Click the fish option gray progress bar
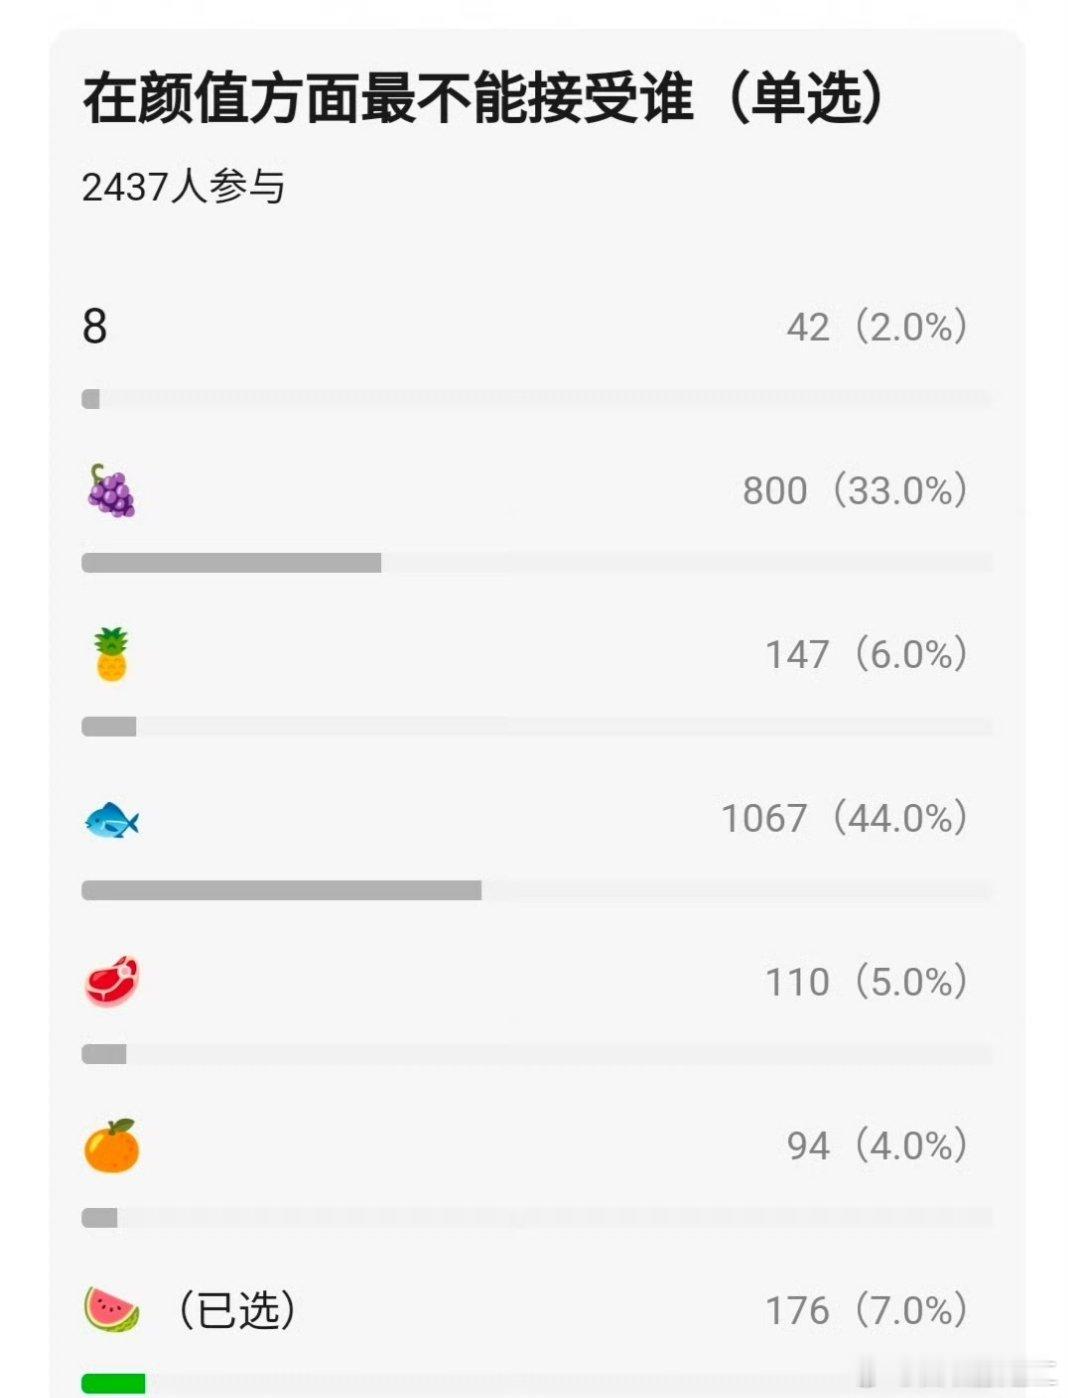The height and width of the screenshot is (1398, 1068). point(281,890)
